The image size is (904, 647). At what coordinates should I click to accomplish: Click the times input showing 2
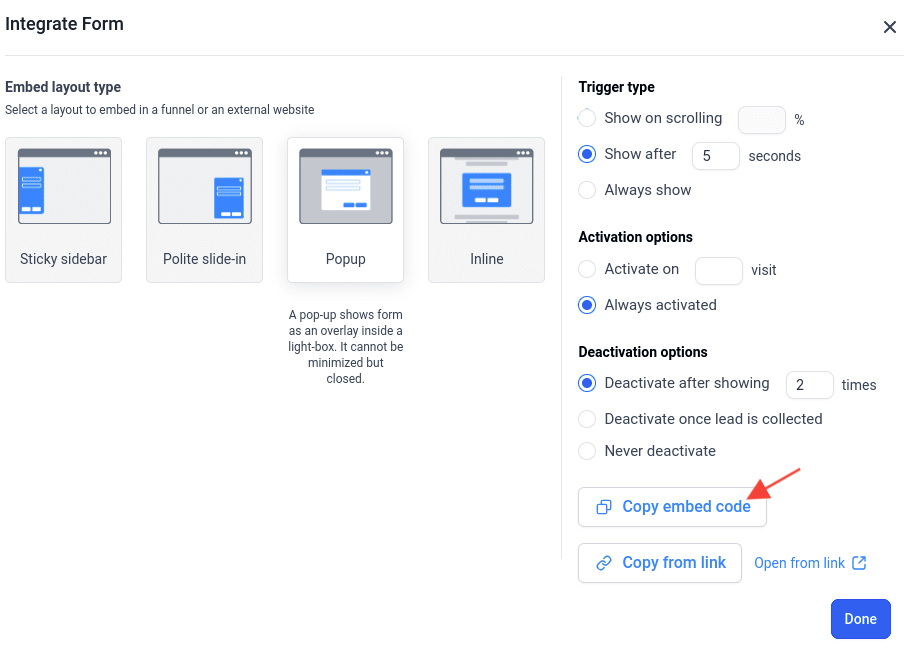click(x=810, y=385)
